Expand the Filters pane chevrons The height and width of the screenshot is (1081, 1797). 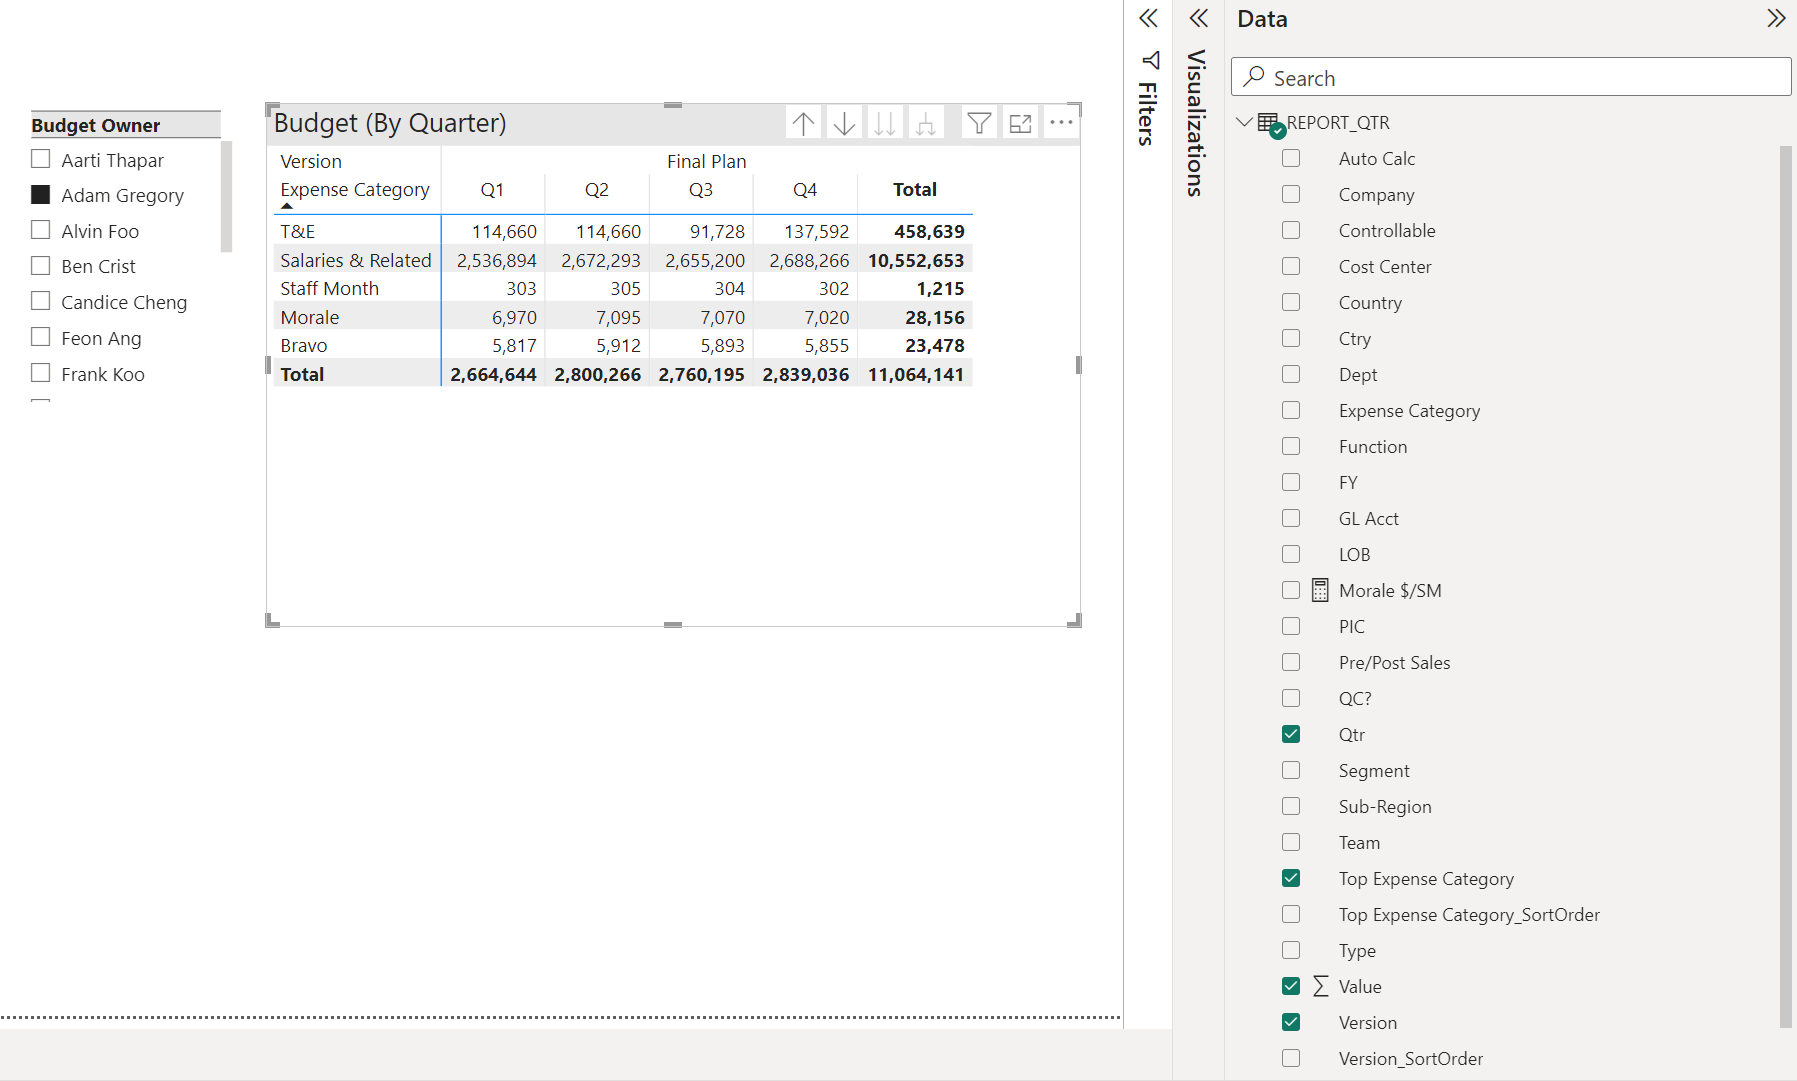[x=1148, y=18]
